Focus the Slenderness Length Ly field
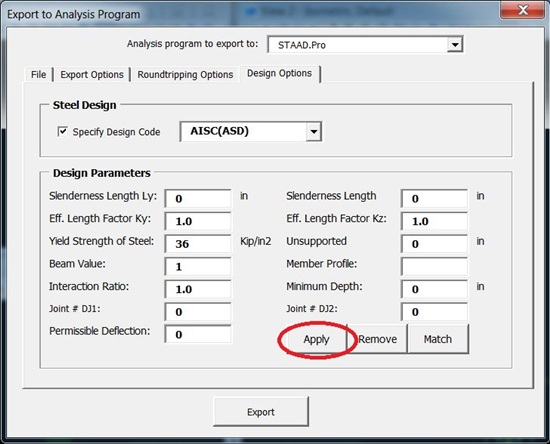This screenshot has height=444, width=550. [198, 199]
